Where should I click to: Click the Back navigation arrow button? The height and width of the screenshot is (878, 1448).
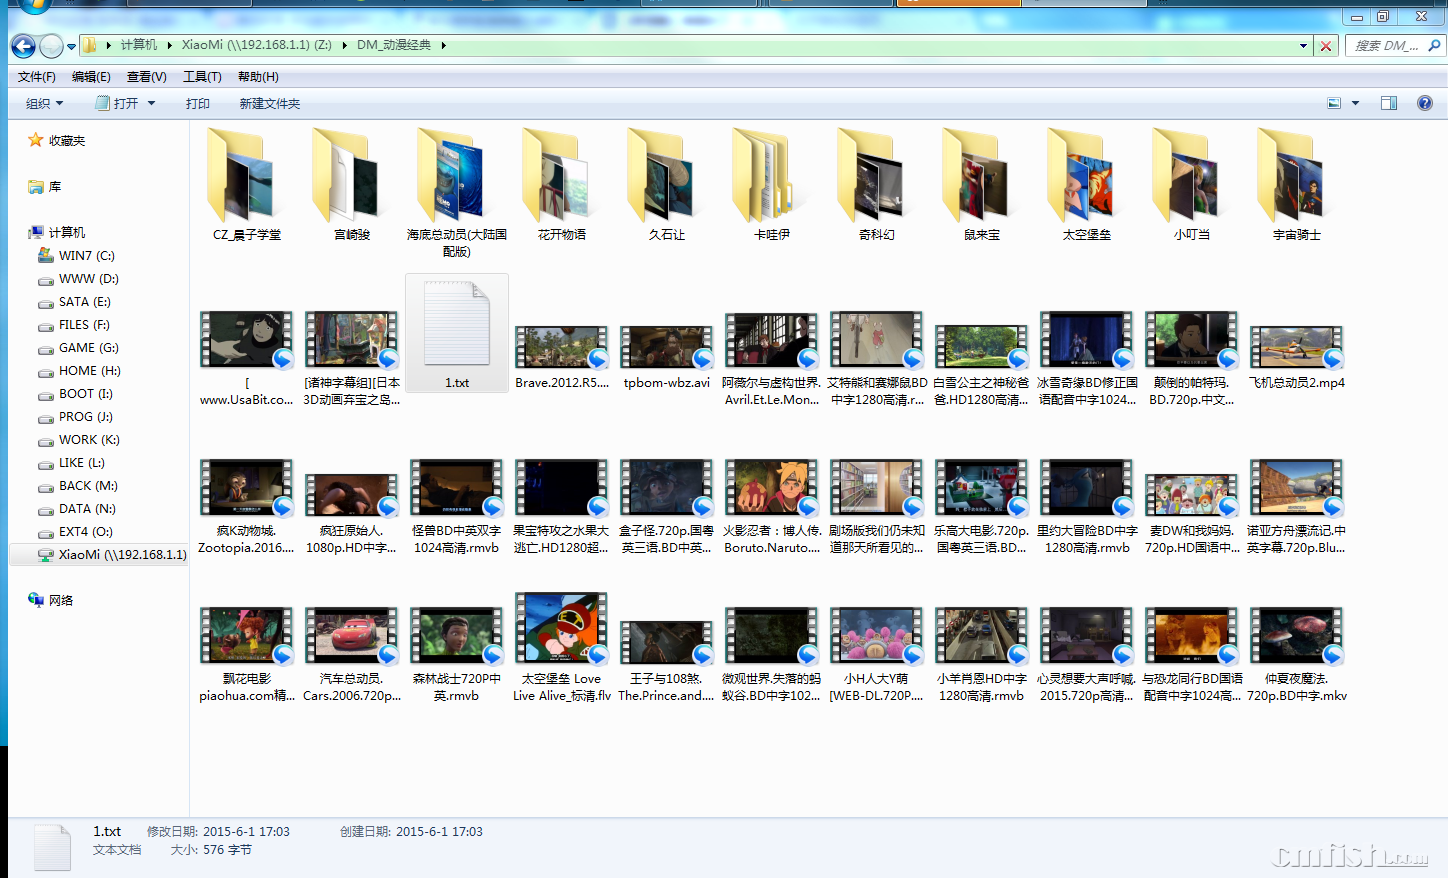tap(23, 46)
